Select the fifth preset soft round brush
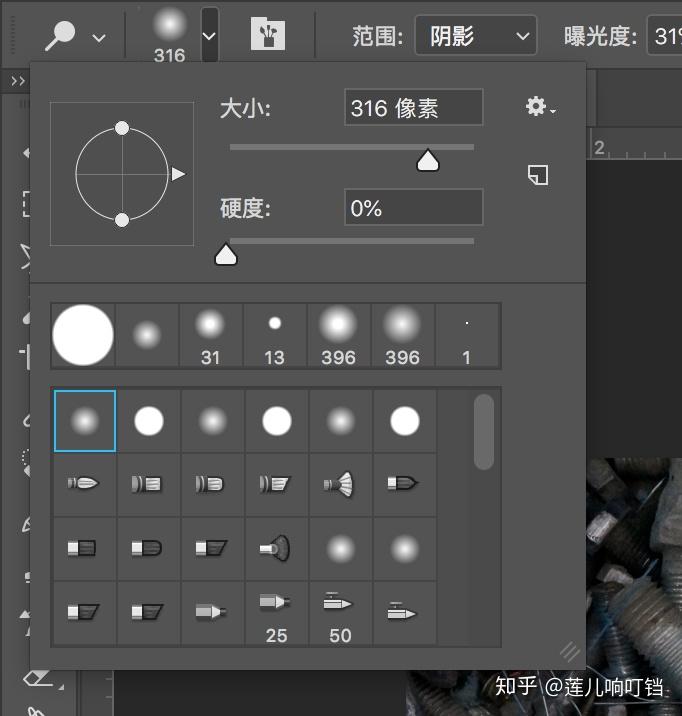Image resolution: width=682 pixels, height=716 pixels. point(341,421)
